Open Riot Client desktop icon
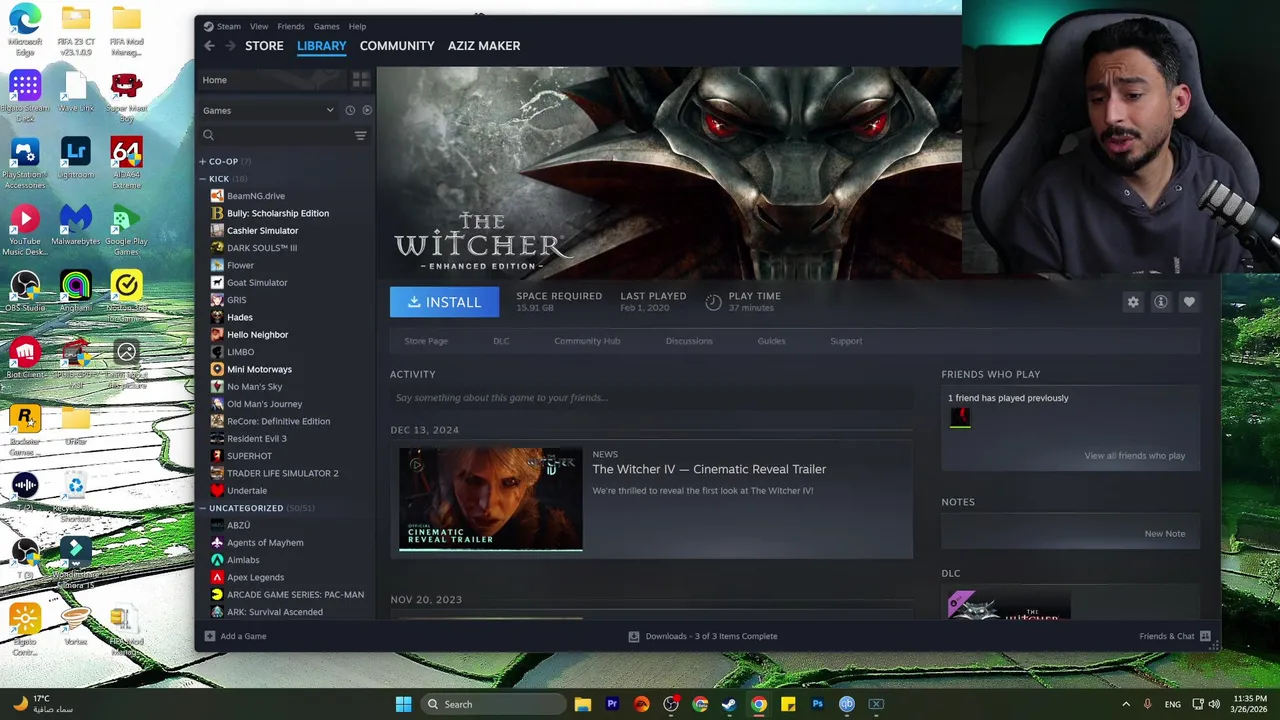1280x720 pixels. (x=25, y=360)
